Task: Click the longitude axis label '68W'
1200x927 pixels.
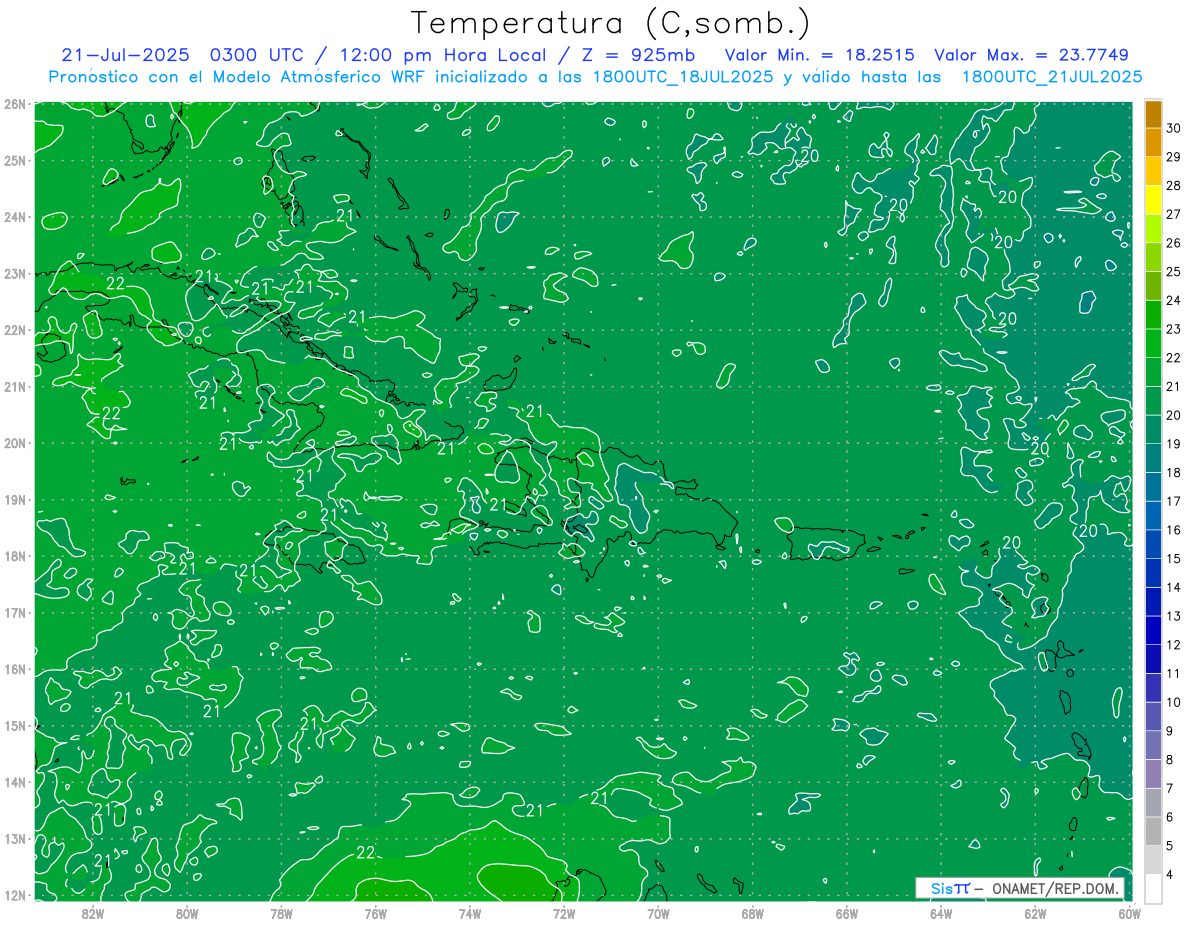Action: click(x=753, y=913)
